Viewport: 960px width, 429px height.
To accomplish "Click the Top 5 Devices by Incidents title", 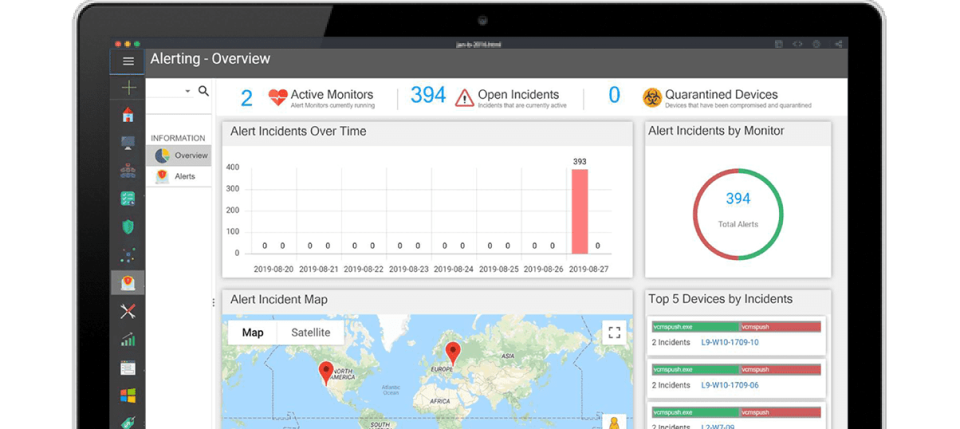I will pos(721,299).
